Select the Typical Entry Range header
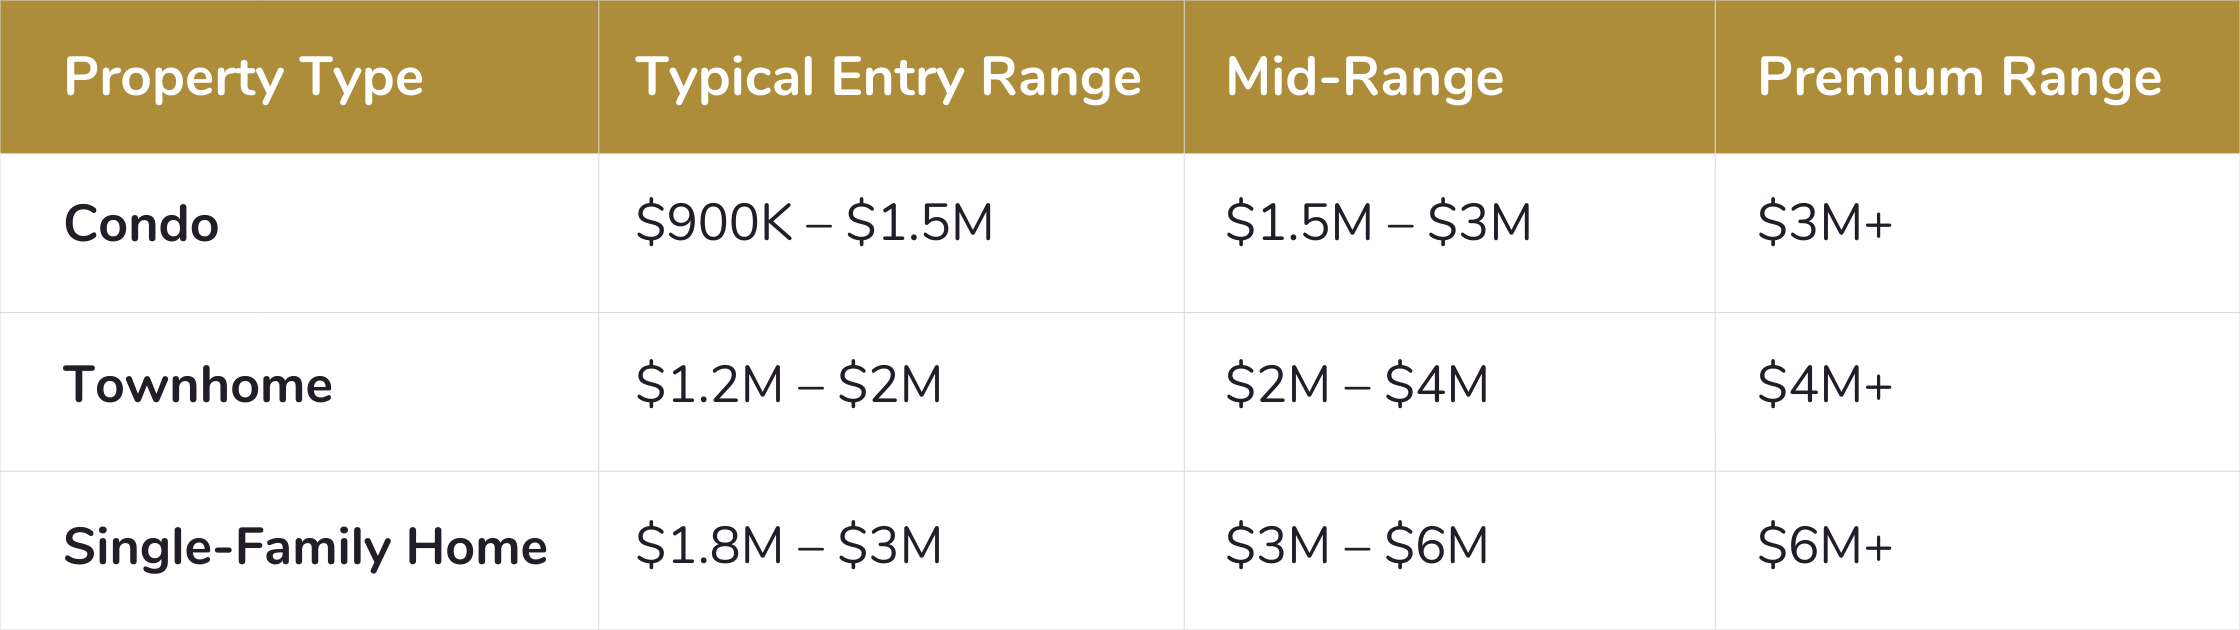This screenshot has height=630, width=2240. 888,79
